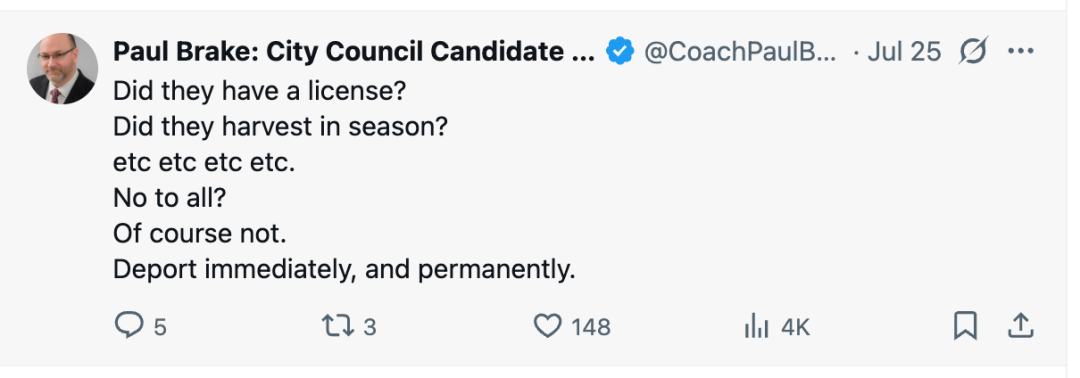Click the 'etc etc etc etc.' text line
The height and width of the screenshot is (378, 1080).
[204, 162]
